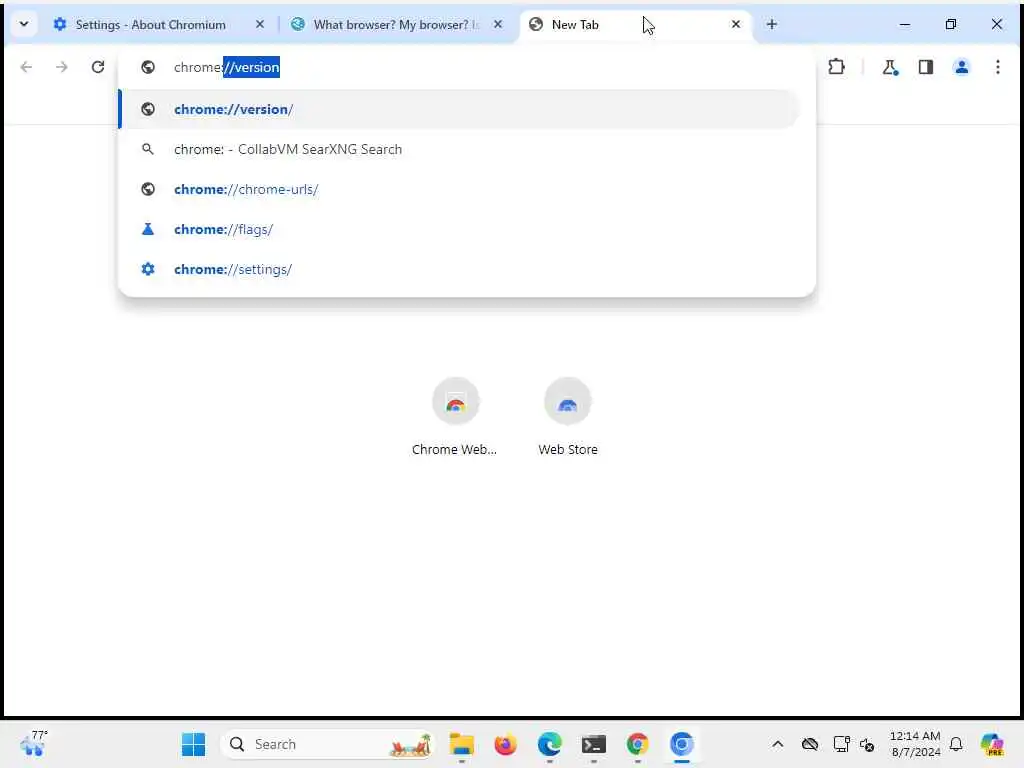Go forward with the forward arrow

pos(61,67)
